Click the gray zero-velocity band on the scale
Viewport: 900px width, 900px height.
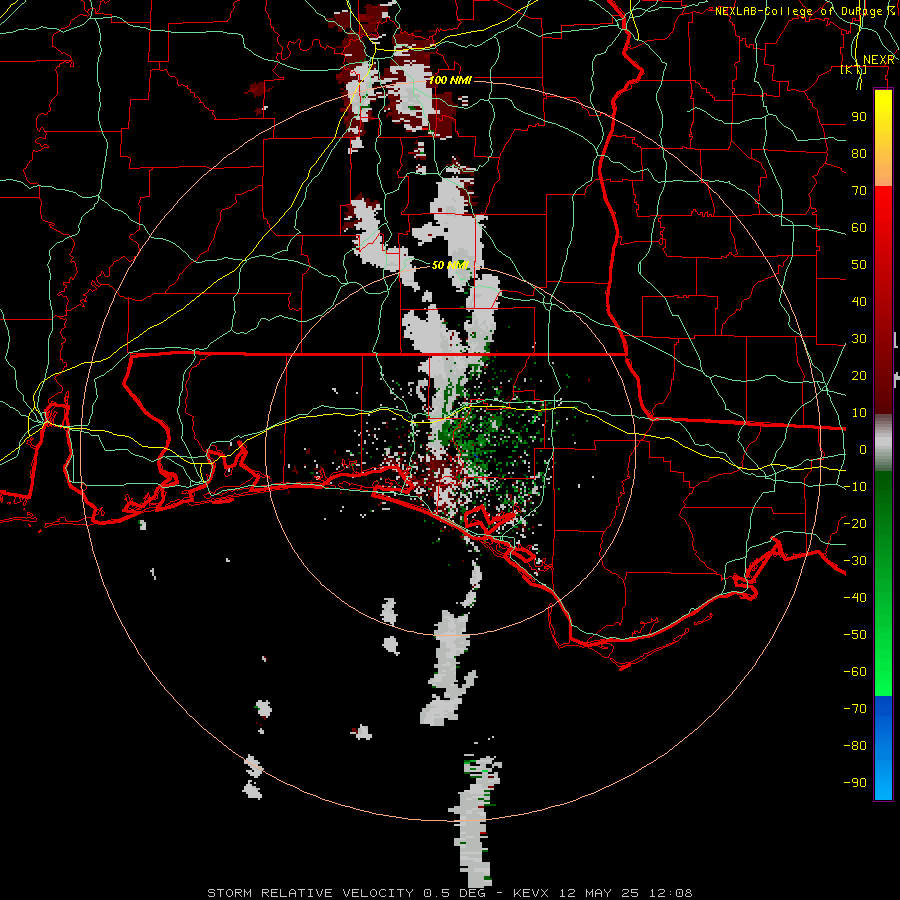point(883,443)
